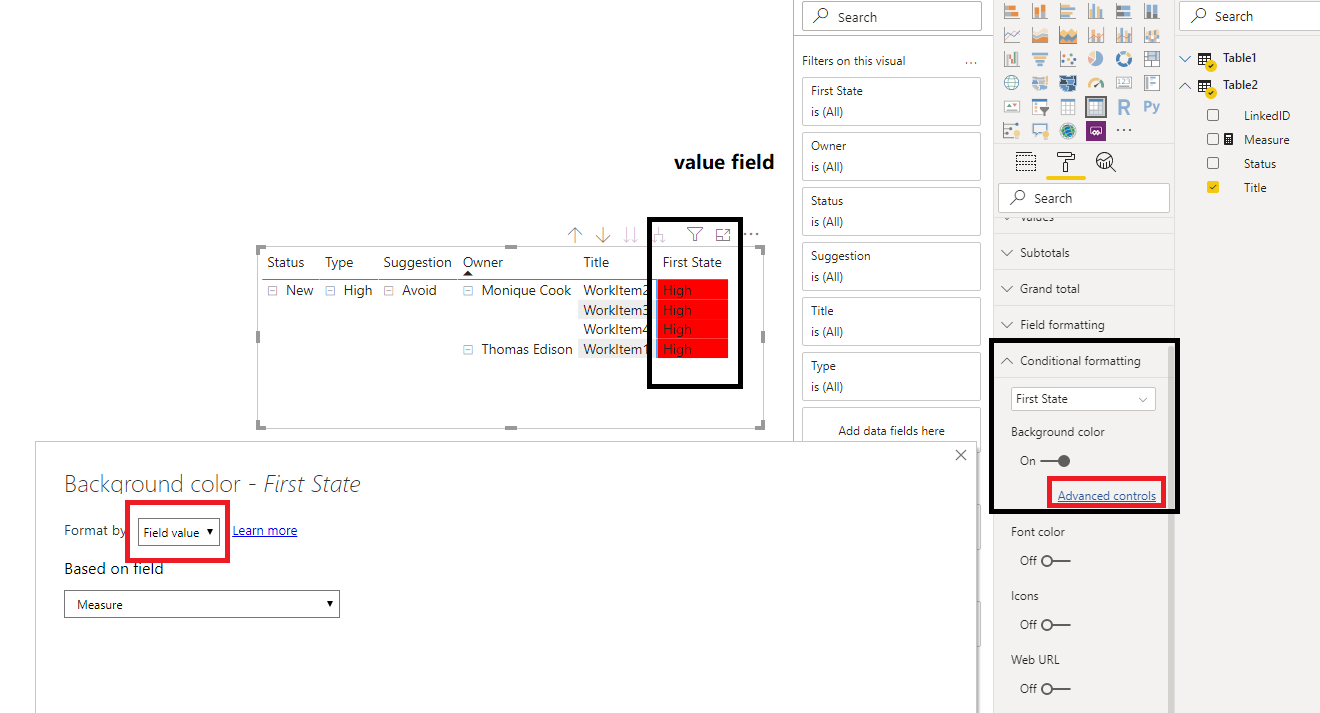
Task: Switch to the Analytics magnifier tab
Action: click(x=1106, y=162)
